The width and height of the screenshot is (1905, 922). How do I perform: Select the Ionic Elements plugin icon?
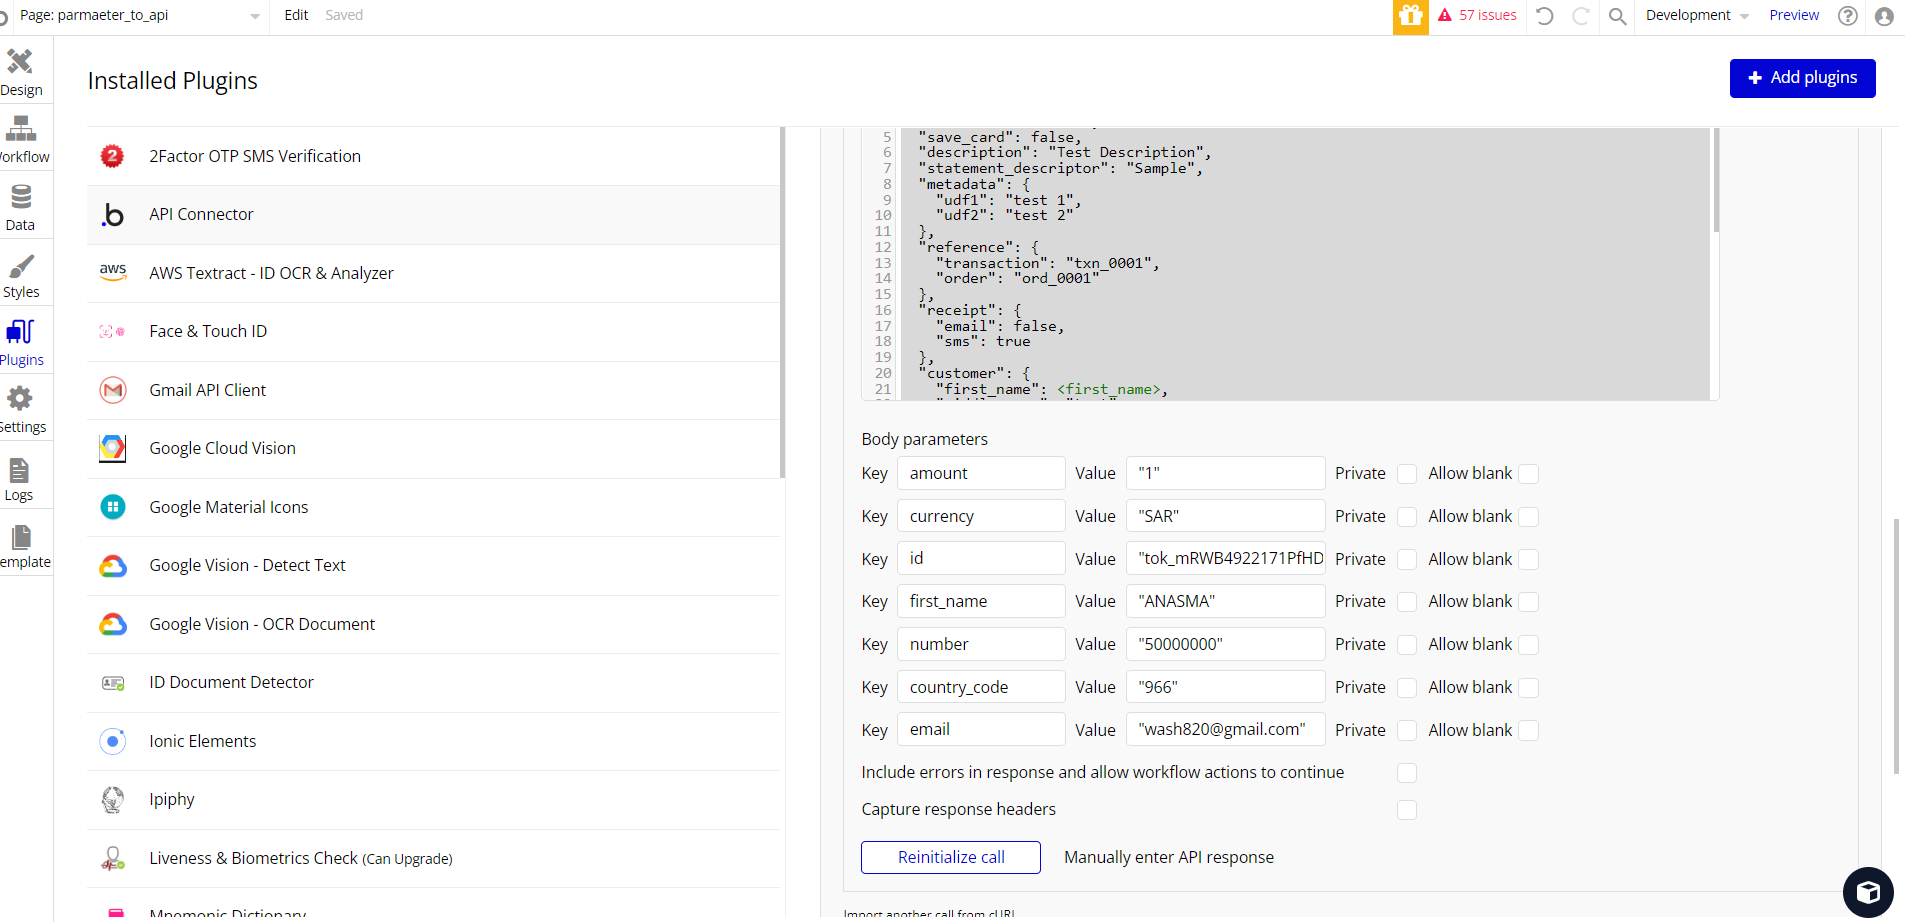113,741
